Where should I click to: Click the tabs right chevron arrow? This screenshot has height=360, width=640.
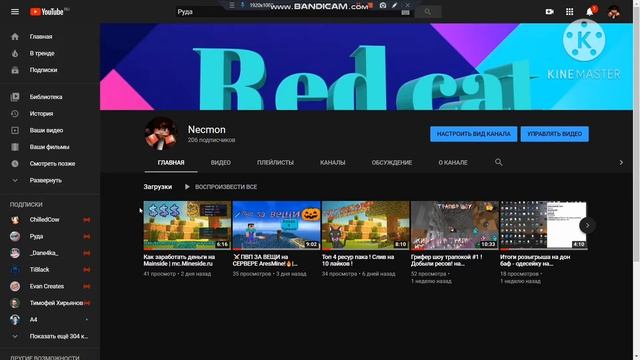(x=621, y=162)
